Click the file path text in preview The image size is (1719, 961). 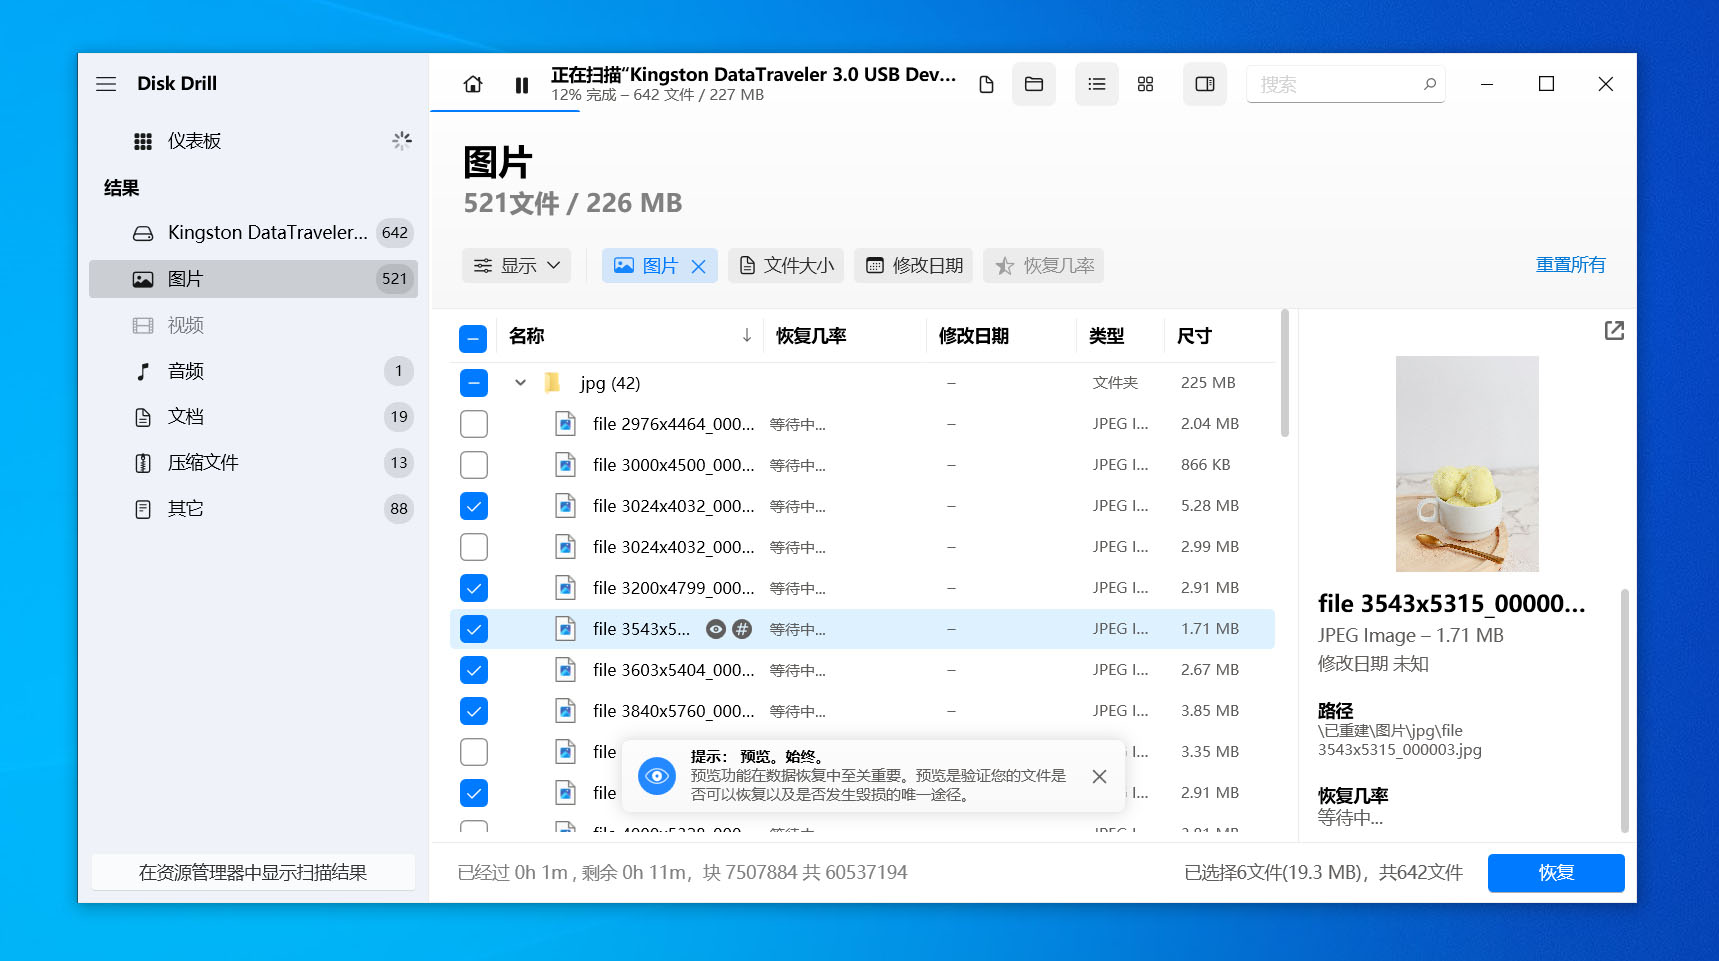click(1400, 740)
